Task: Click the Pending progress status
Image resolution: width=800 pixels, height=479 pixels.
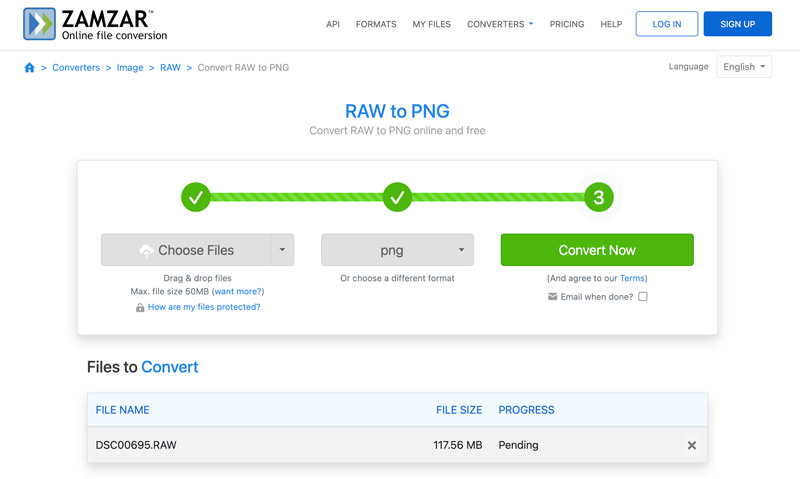Action: 518,445
